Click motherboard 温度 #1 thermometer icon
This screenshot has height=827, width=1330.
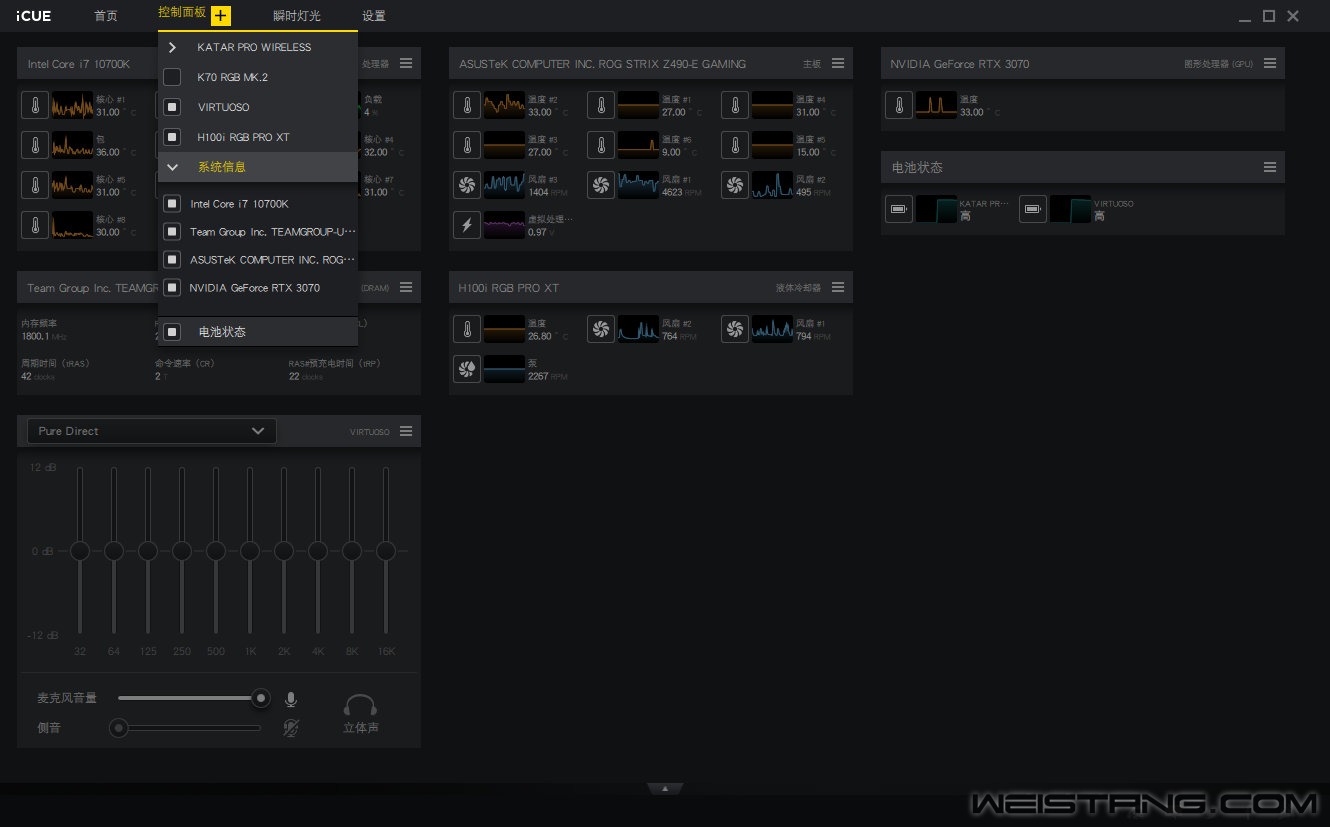tap(601, 105)
